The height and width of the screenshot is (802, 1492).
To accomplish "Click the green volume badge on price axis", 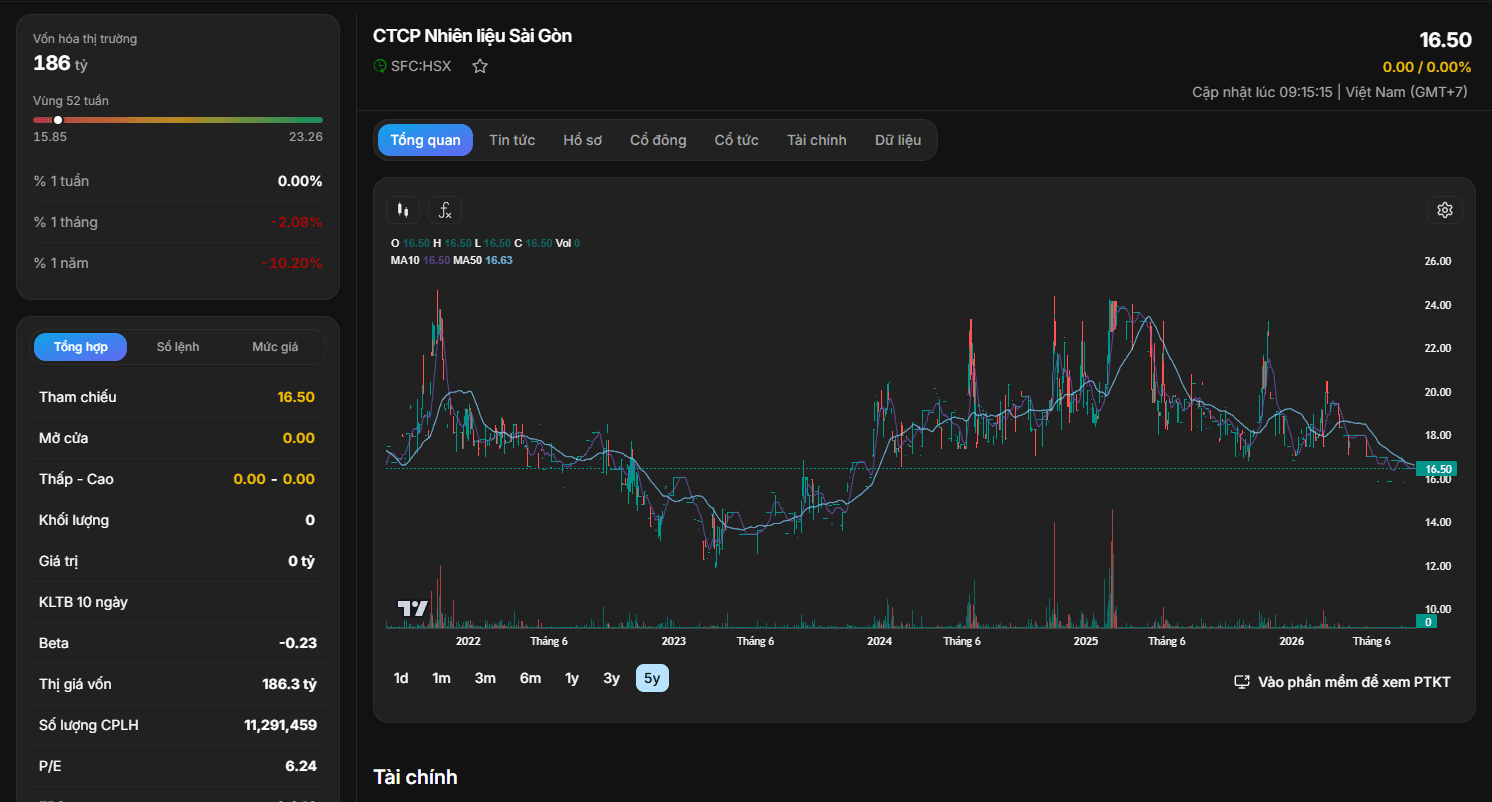I will 1428,621.
